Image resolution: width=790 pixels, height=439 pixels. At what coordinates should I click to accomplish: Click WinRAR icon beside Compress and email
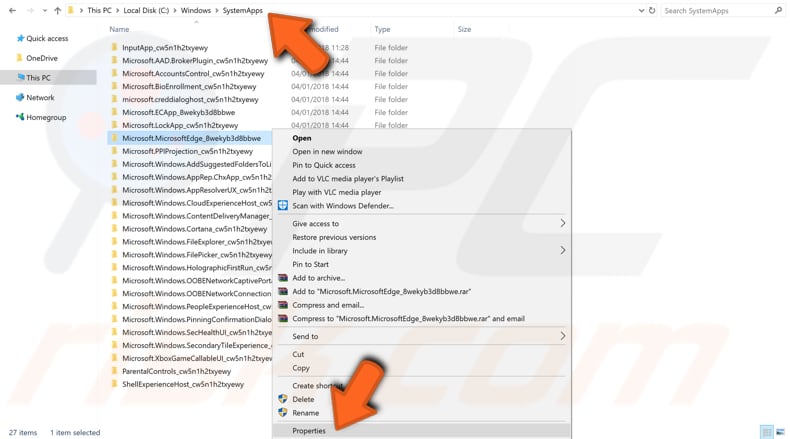point(283,305)
